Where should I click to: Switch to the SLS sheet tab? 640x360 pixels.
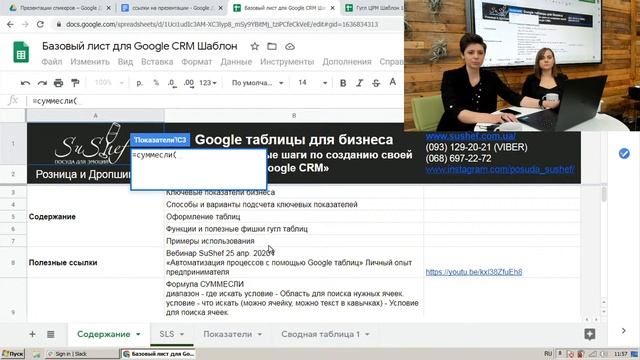pos(167,334)
